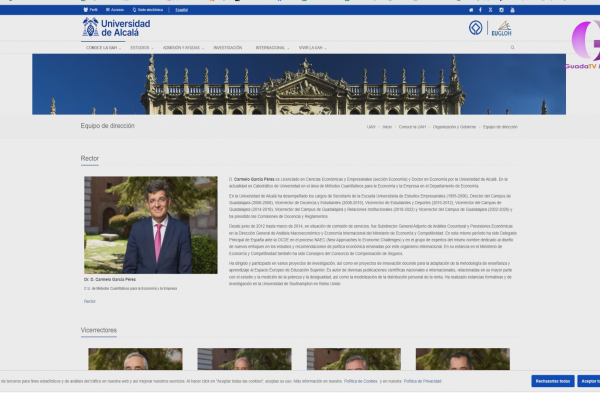The image size is (600, 400).
Task: Click the name Dr. D. Carmelo García Pérez
Action: [x=110, y=279]
